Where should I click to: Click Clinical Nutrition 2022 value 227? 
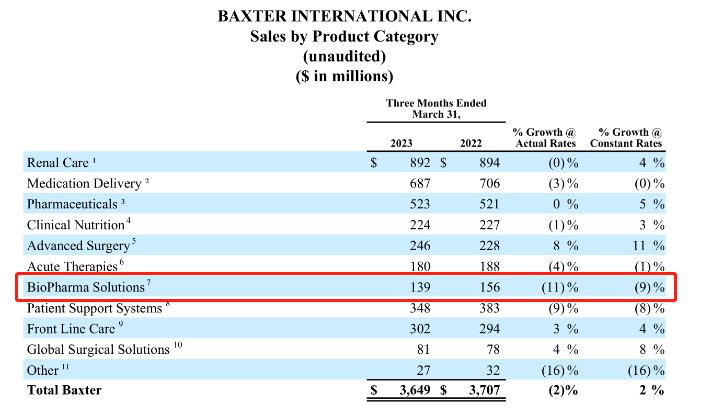pyautogui.click(x=489, y=225)
